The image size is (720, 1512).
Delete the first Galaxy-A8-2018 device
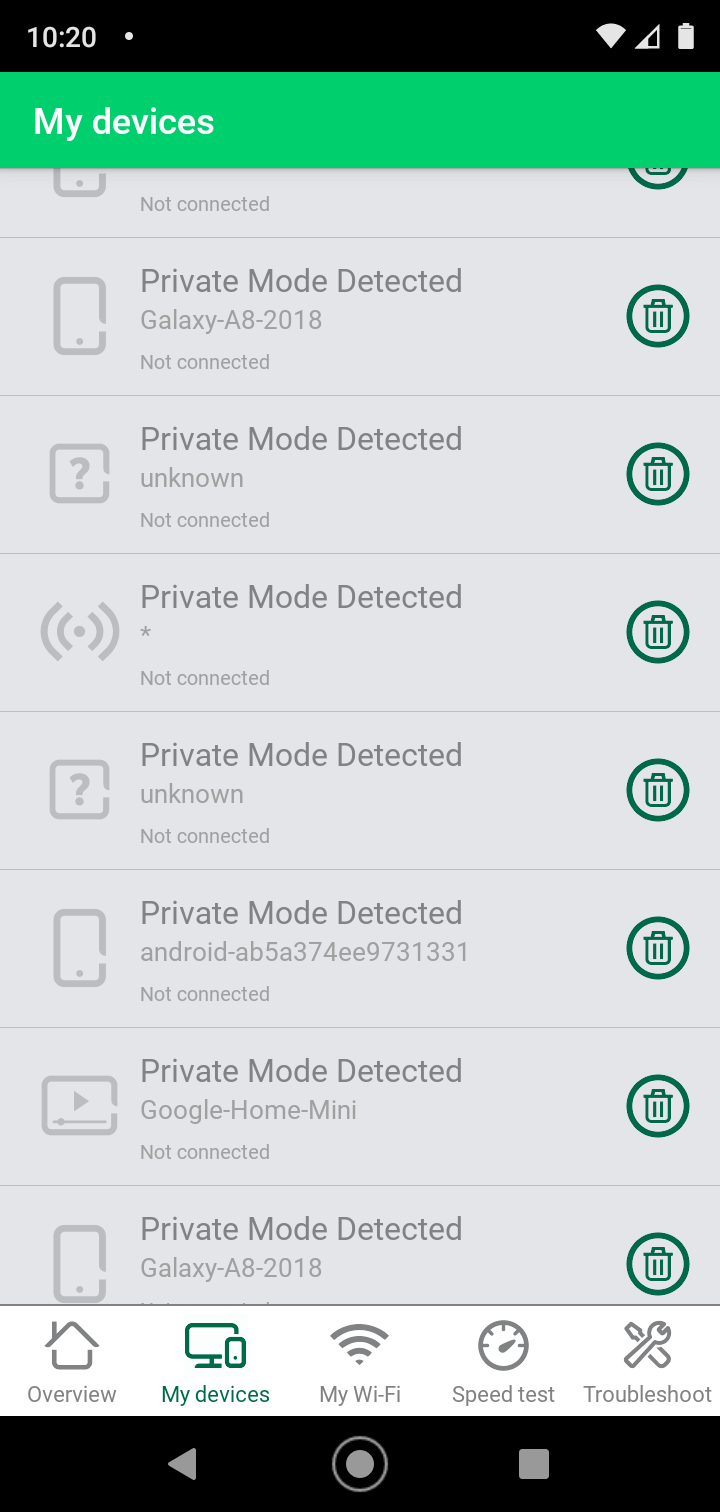(x=657, y=316)
